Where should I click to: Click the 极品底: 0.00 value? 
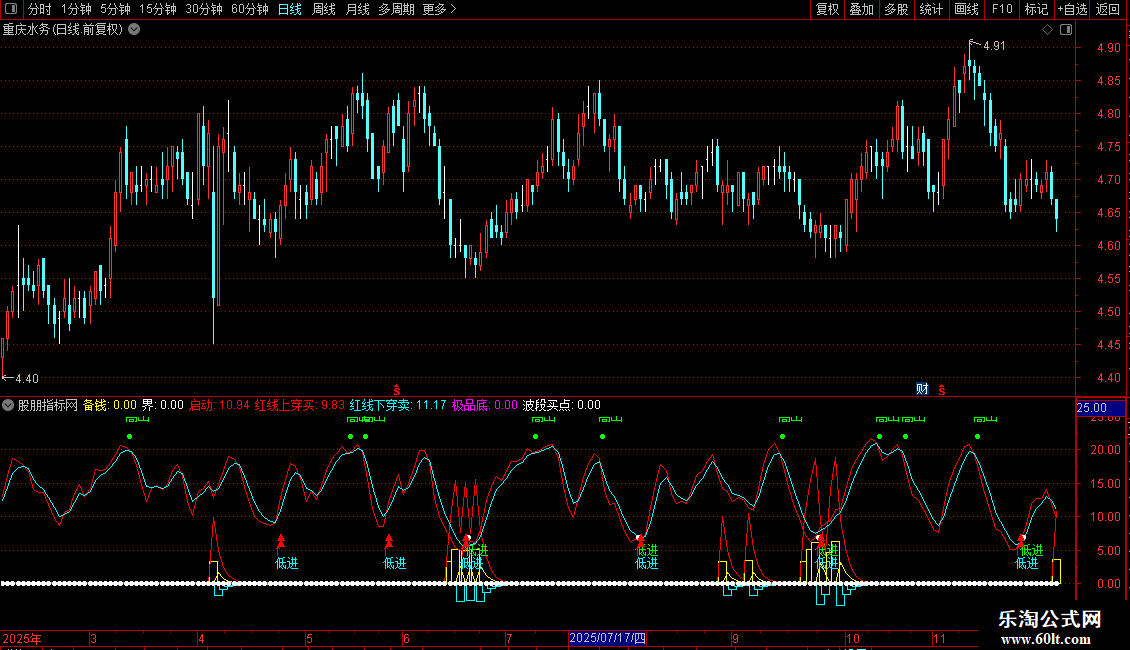[484, 406]
